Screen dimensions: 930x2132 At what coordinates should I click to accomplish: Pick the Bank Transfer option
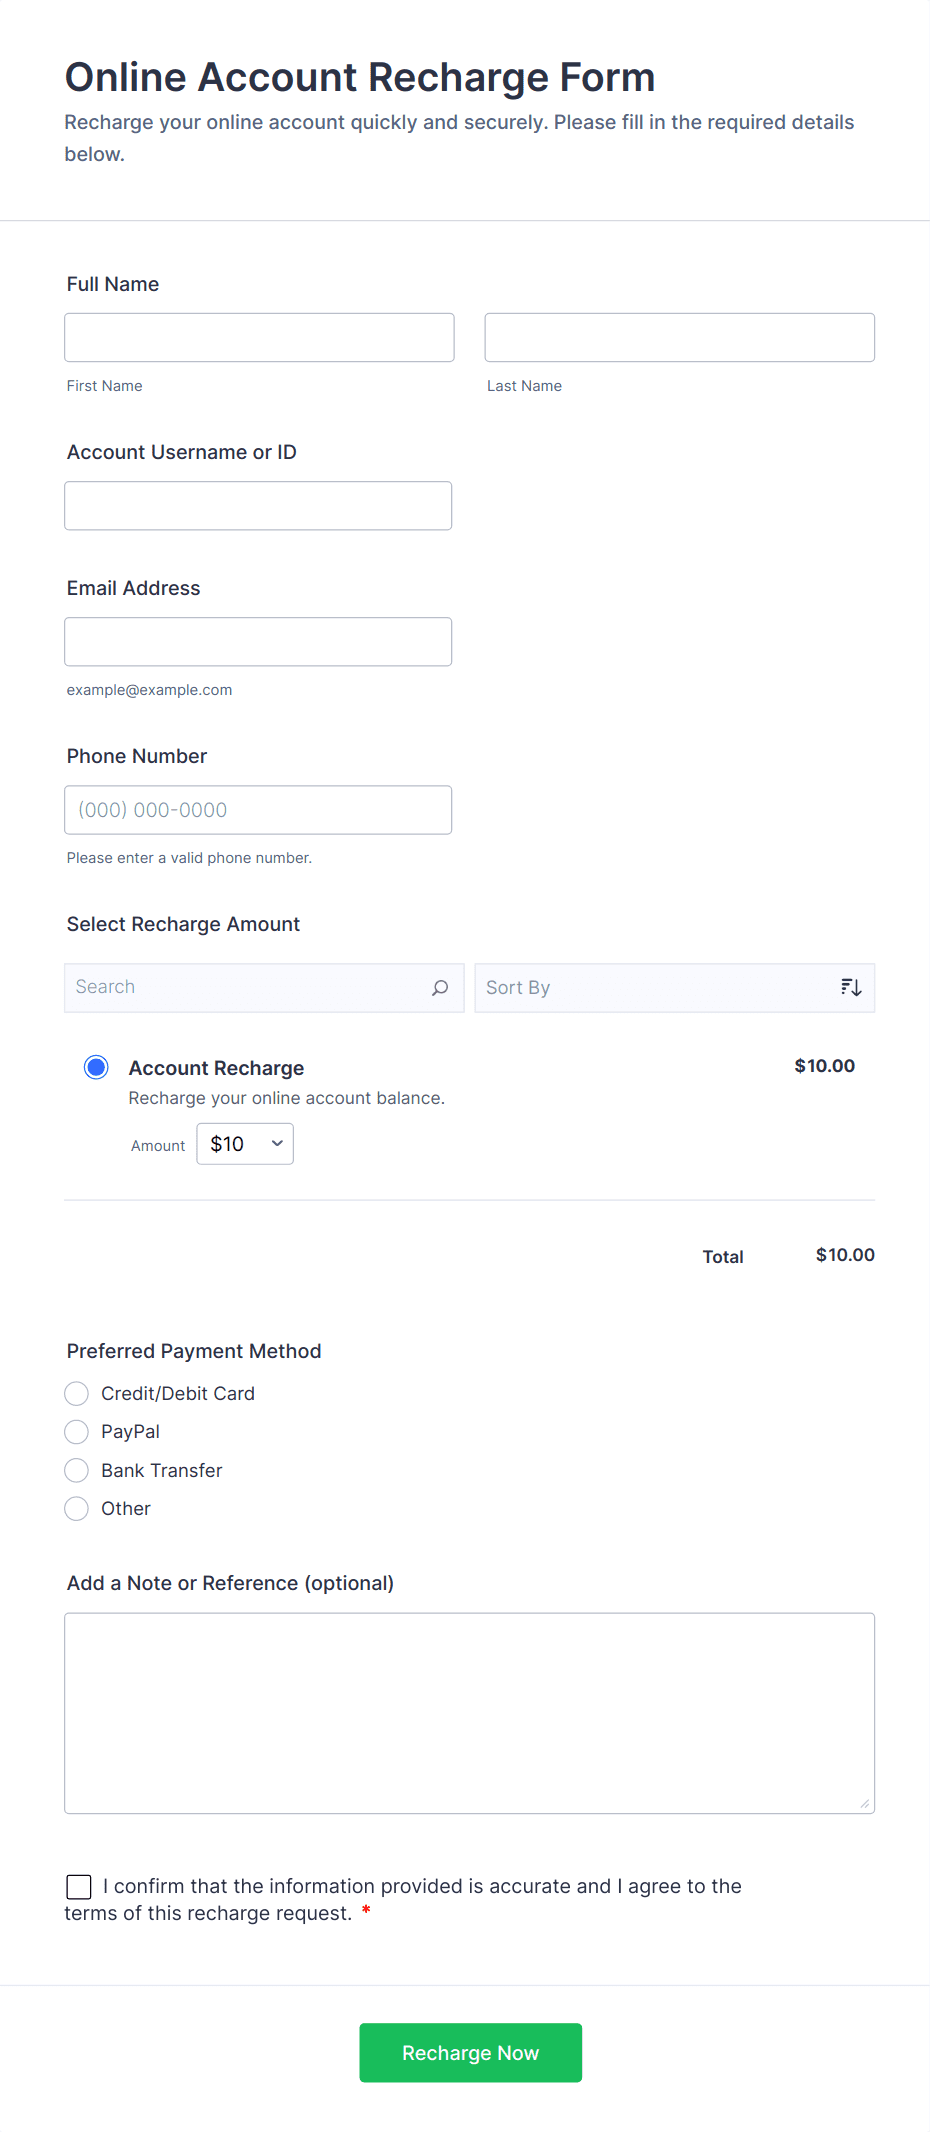(x=77, y=1470)
